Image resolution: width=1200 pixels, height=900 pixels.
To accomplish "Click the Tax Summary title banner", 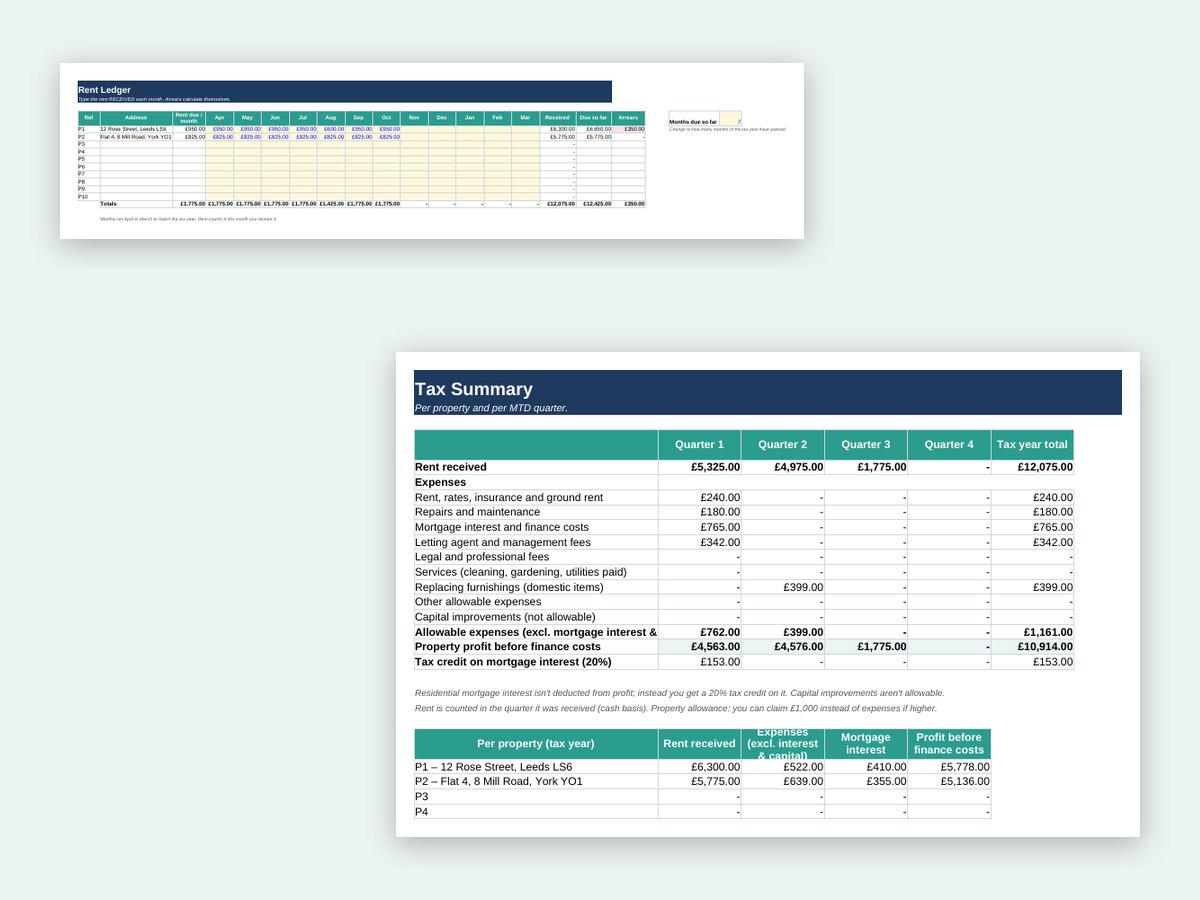I will (768, 392).
